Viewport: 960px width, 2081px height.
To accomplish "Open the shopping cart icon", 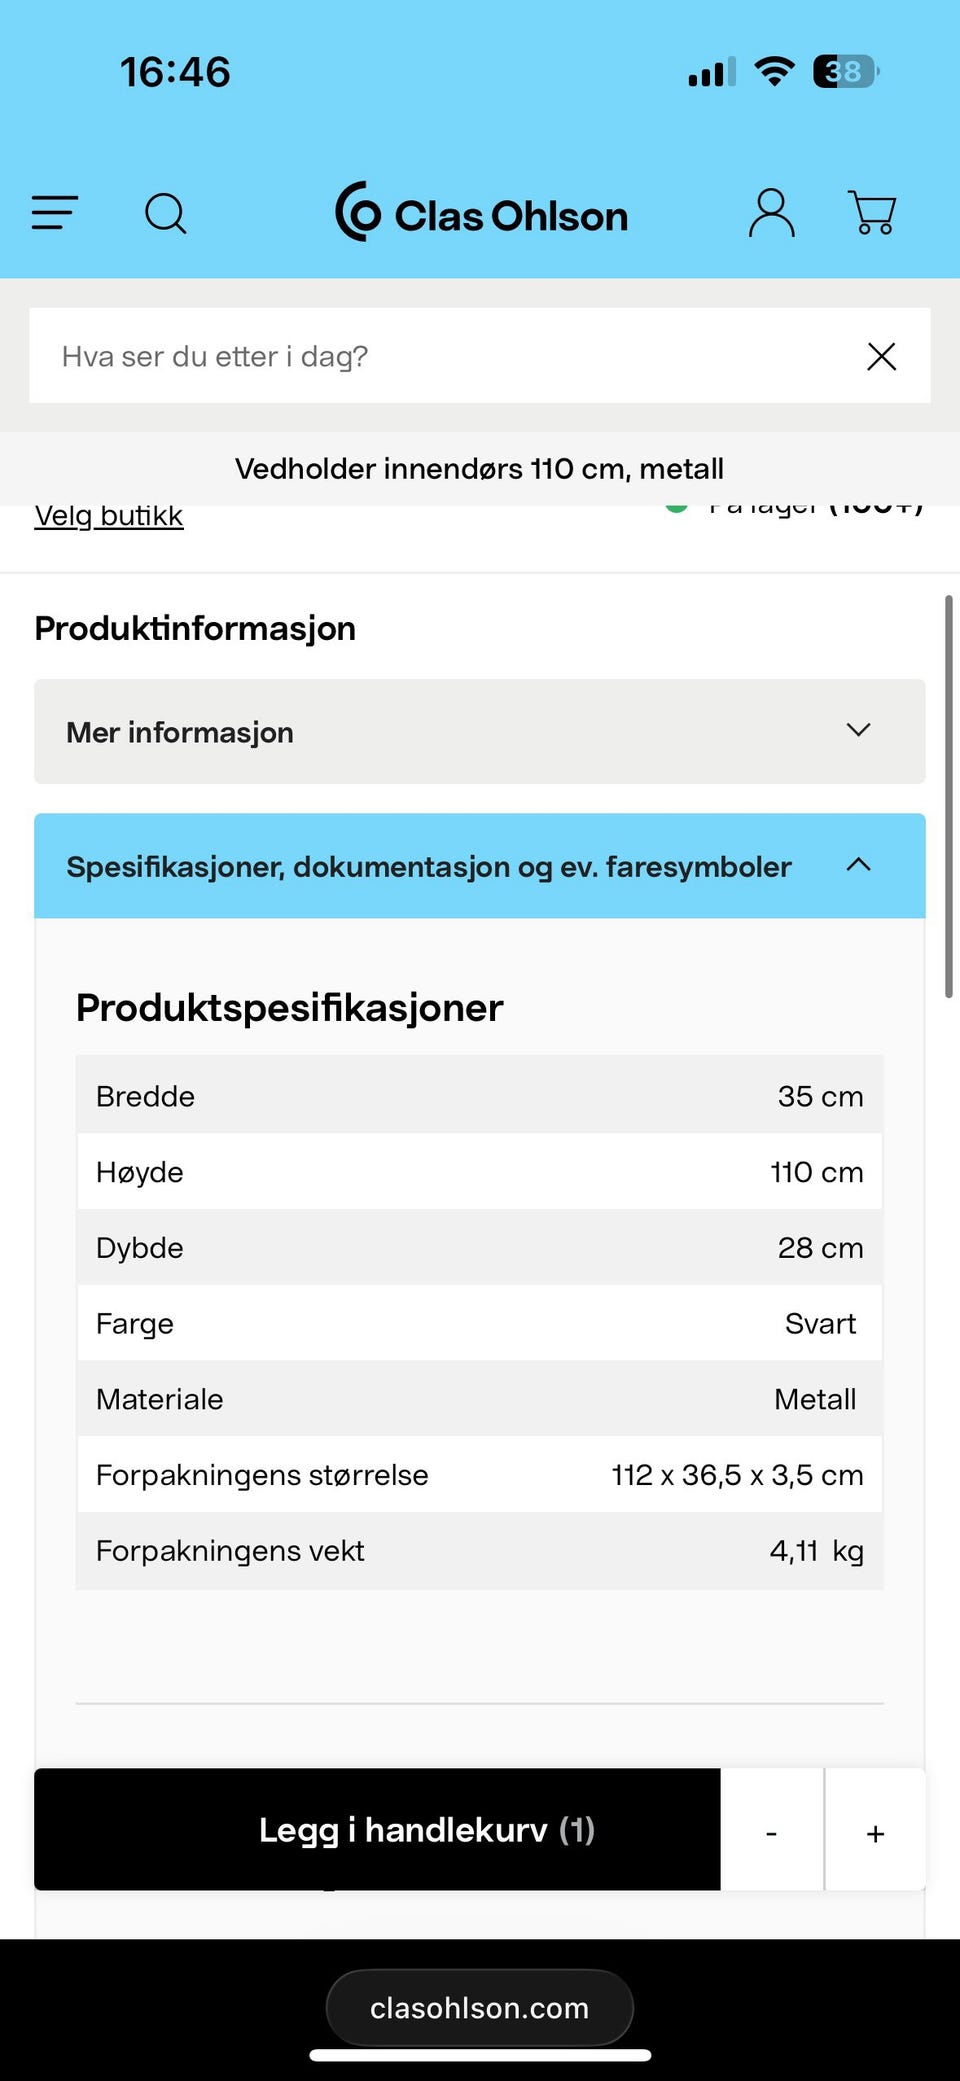I will pyautogui.click(x=872, y=213).
